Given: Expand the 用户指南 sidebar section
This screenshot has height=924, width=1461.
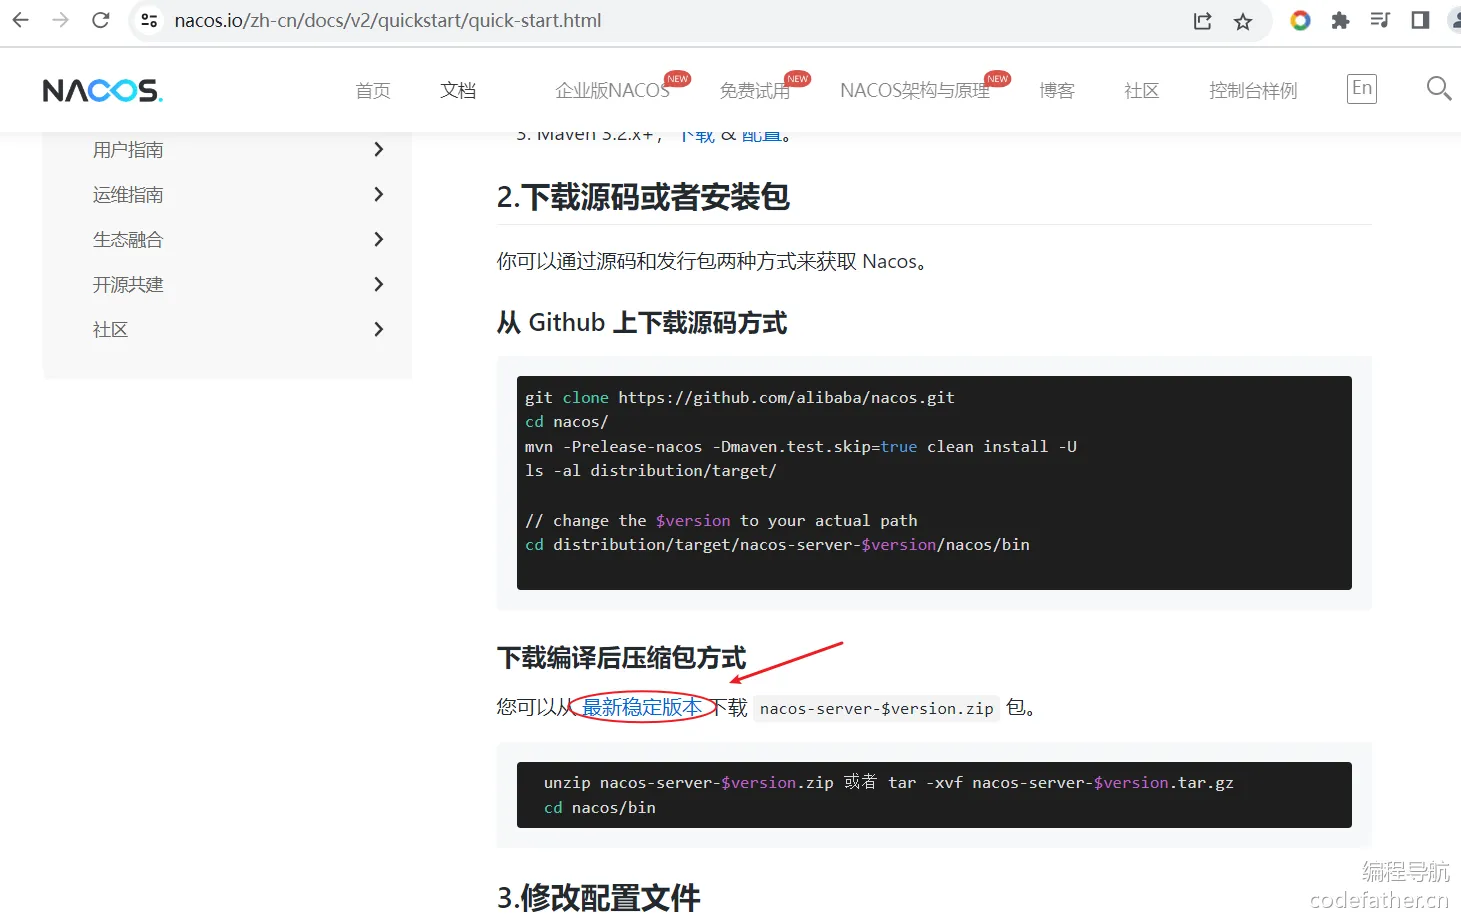Looking at the screenshot, I should coord(378,150).
